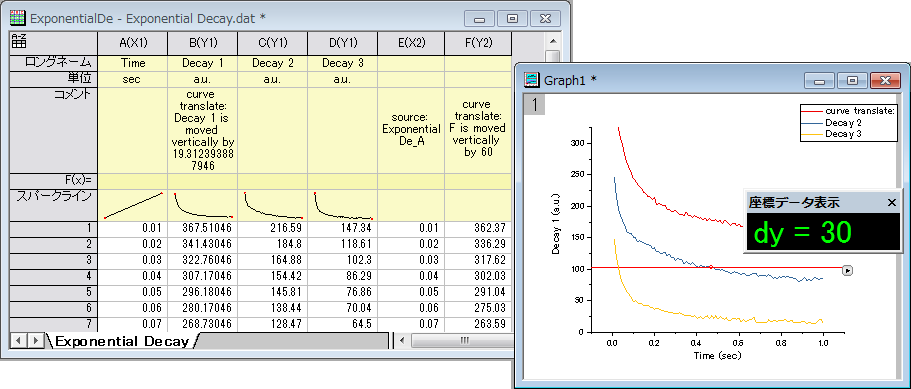This screenshot has width=911, height=389.
Task: Select row header 5
Action: (54, 292)
